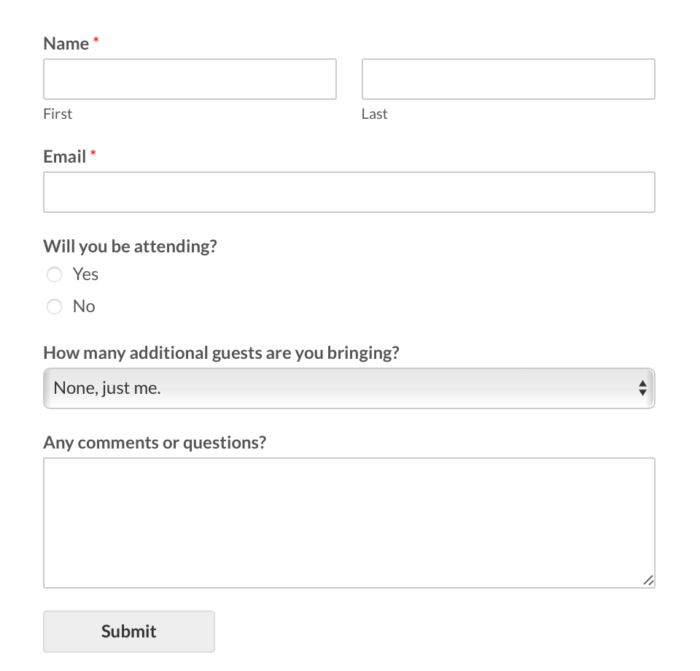Image resolution: width=700 pixels, height=671 pixels.
Task: Click the textarea resize handle corner
Action: tap(649, 581)
